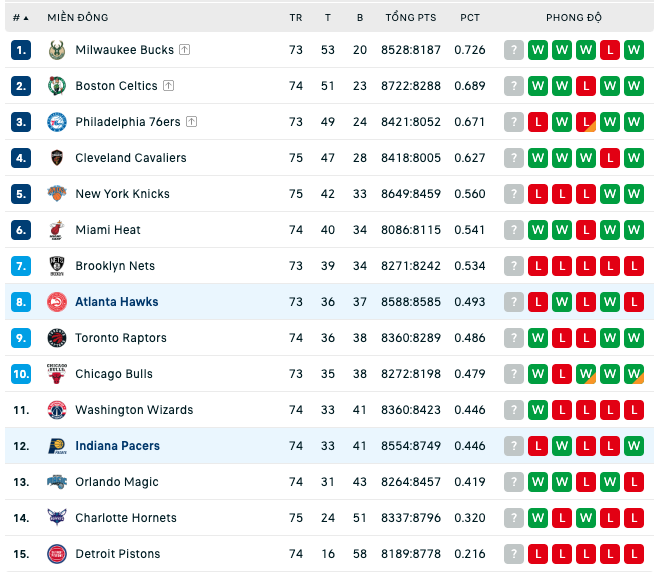This screenshot has width=658, height=576.
Task: Sort table by the # rank column
Action: pyautogui.click(x=20, y=18)
